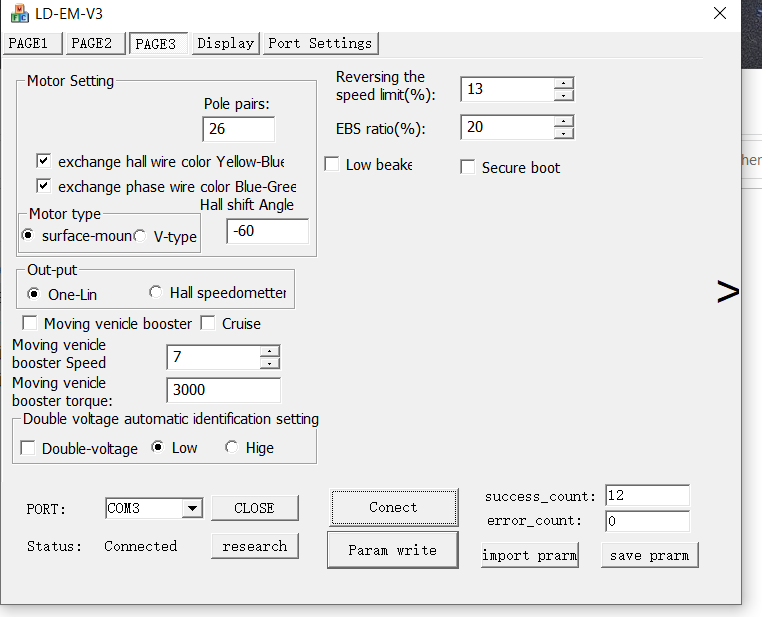Open the Port Settings tab
The image size is (762, 617).
(320, 43)
